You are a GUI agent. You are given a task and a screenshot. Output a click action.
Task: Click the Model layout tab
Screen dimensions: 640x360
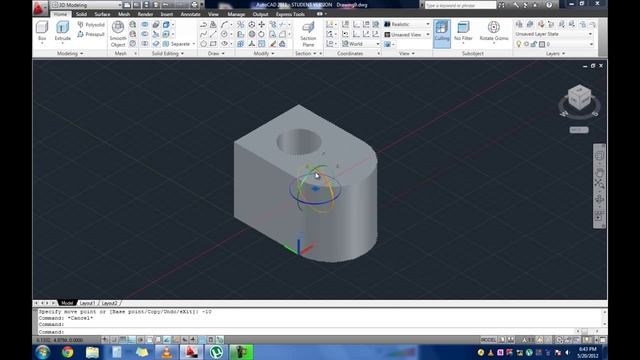click(x=67, y=303)
